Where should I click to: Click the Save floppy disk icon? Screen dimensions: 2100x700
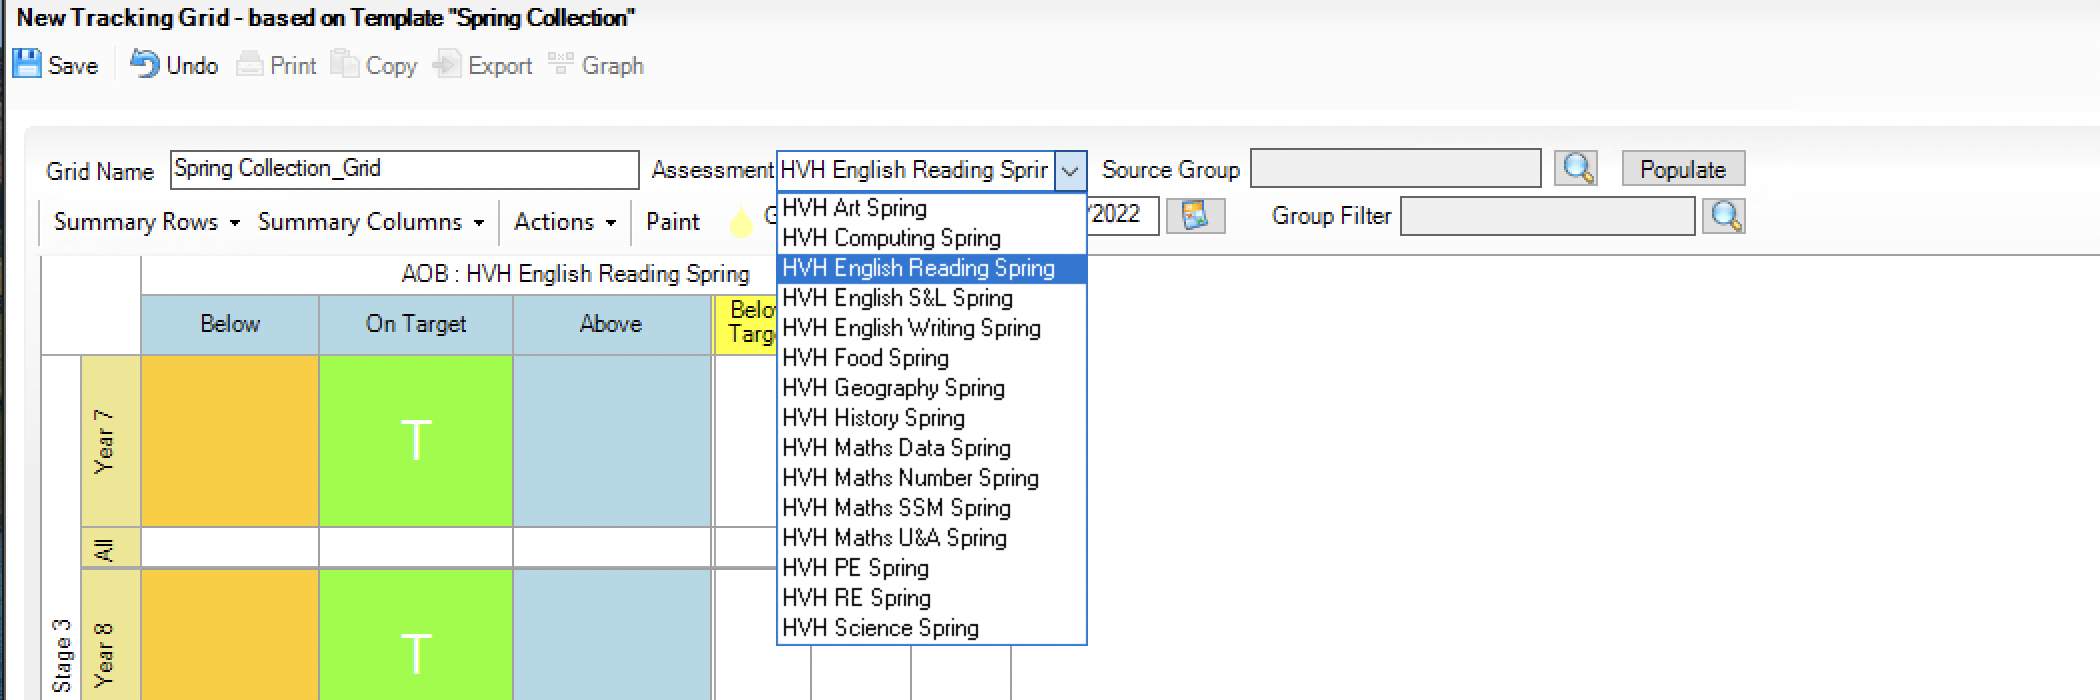27,64
